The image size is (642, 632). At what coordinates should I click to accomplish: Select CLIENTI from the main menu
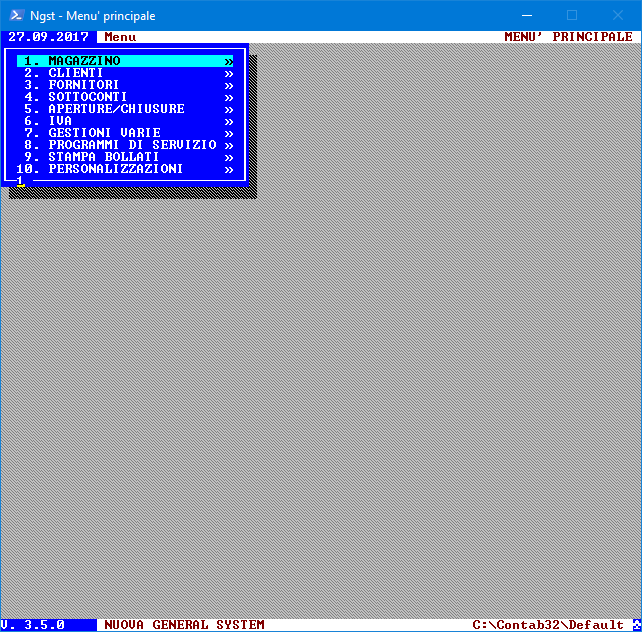pos(76,73)
